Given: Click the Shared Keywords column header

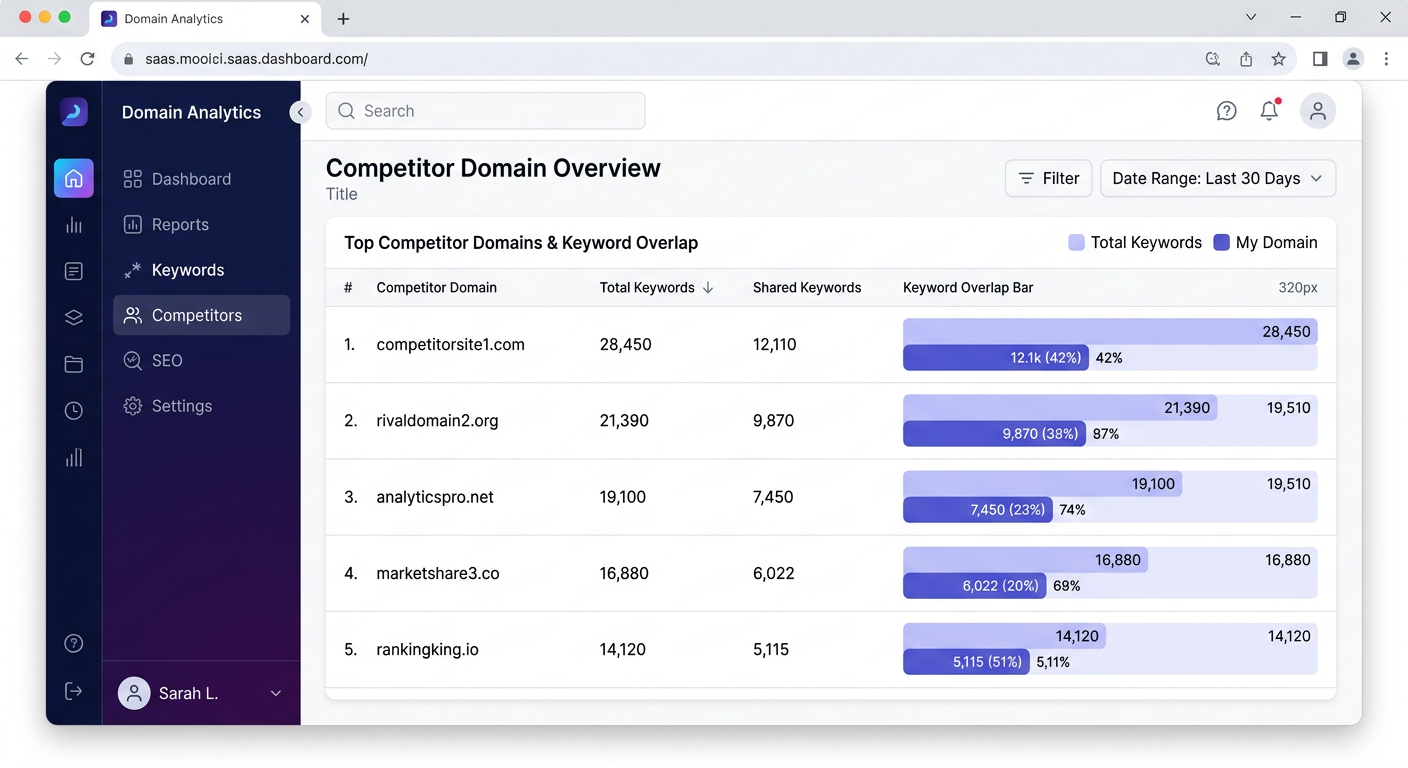Looking at the screenshot, I should click(x=807, y=287).
